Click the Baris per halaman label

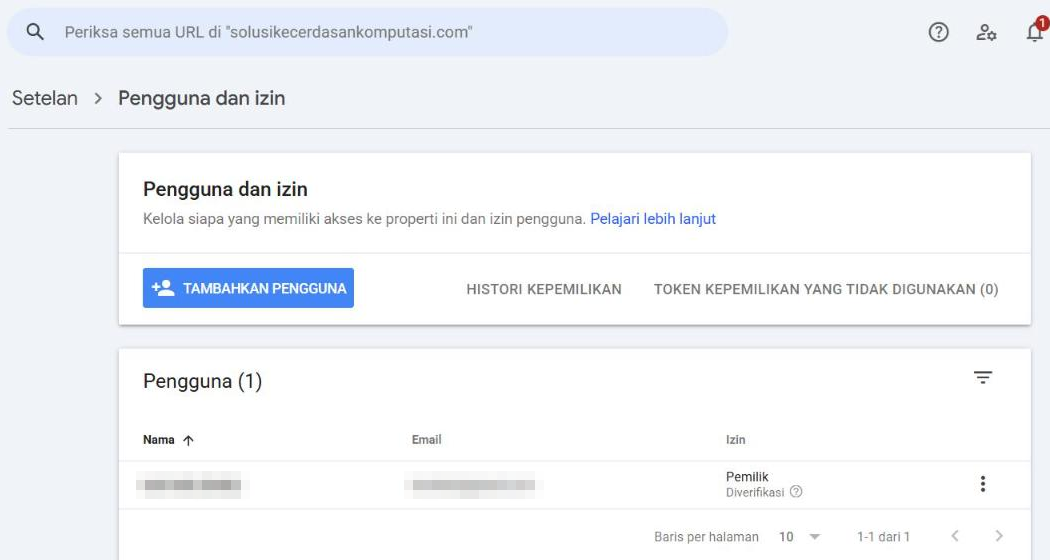tap(706, 537)
